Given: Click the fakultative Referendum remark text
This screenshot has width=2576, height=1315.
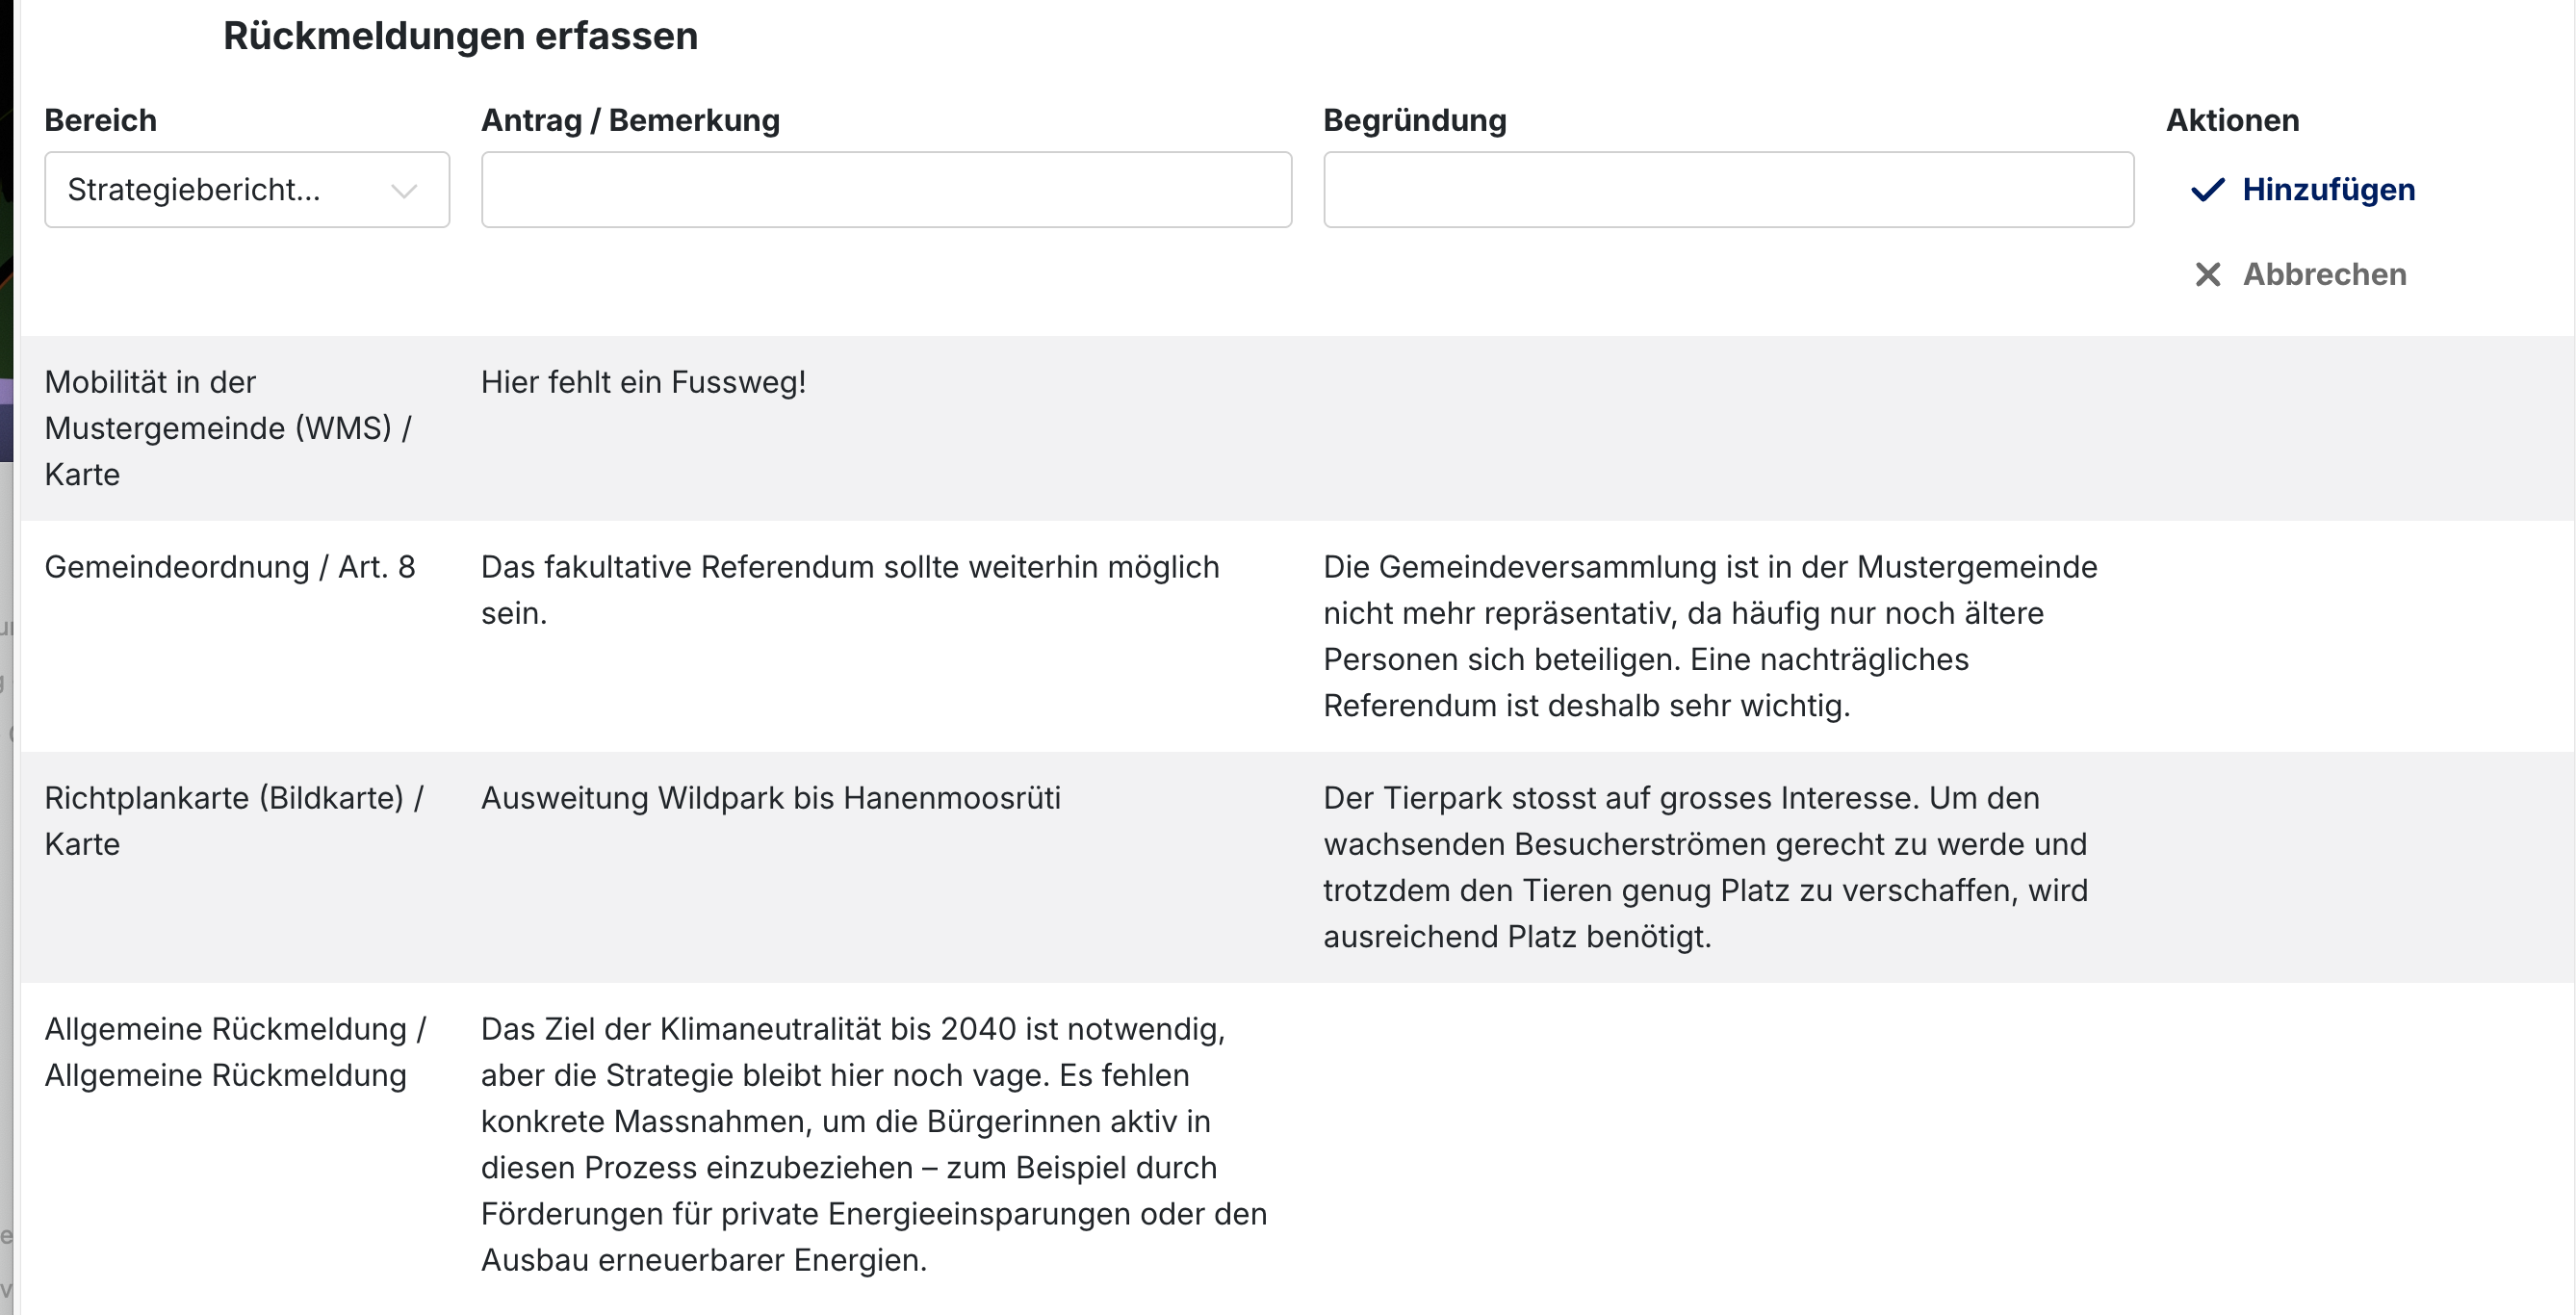Looking at the screenshot, I should pyautogui.click(x=850, y=590).
